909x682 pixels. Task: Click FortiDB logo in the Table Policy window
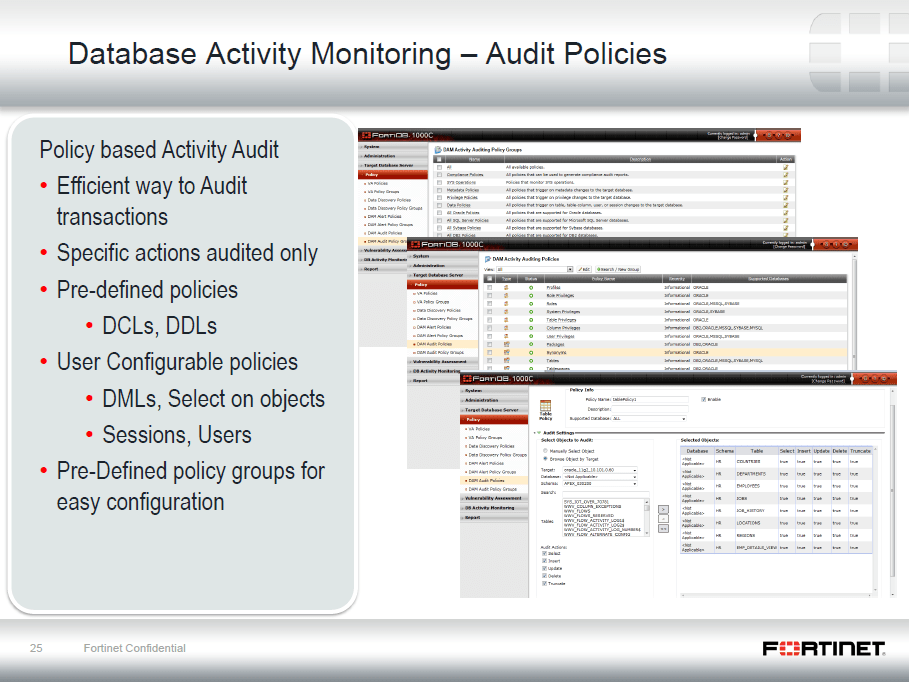[x=498, y=379]
